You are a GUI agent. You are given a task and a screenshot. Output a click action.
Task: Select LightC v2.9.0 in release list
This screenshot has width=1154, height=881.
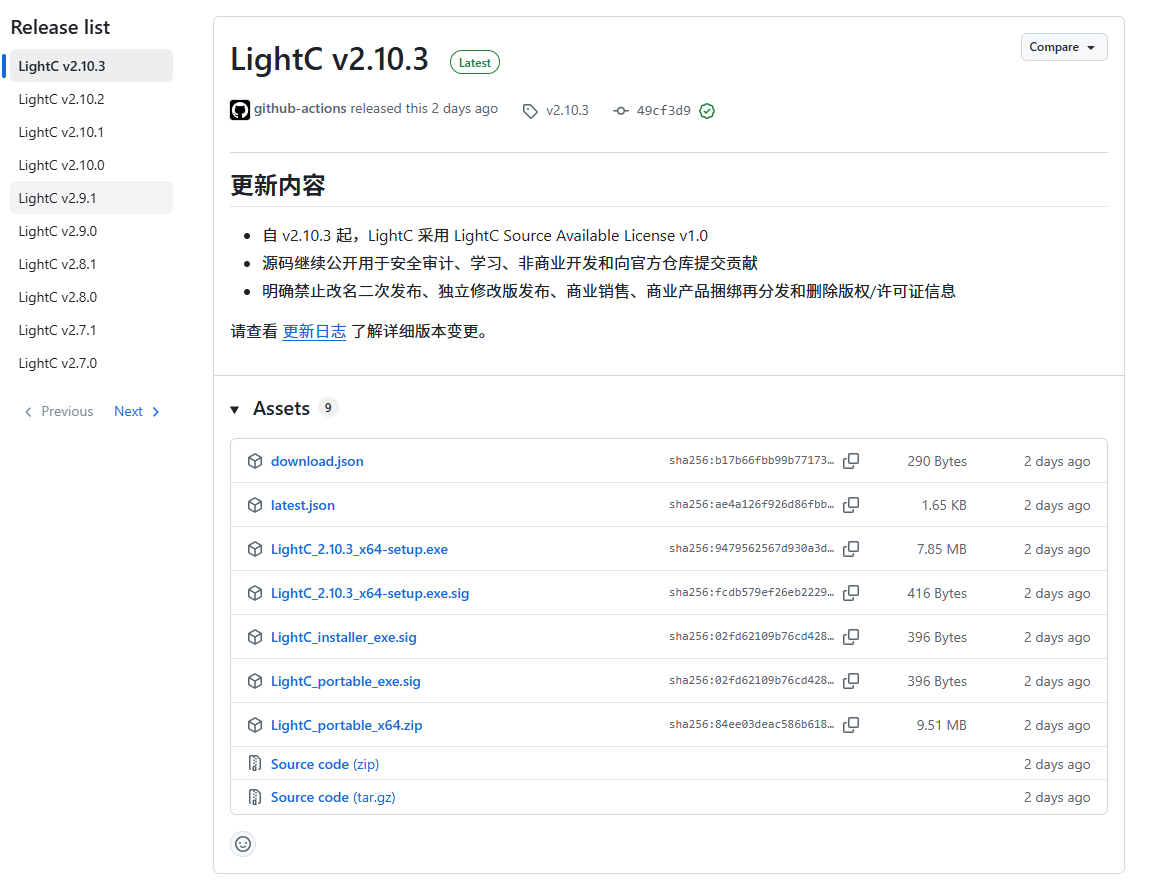click(x=91, y=231)
